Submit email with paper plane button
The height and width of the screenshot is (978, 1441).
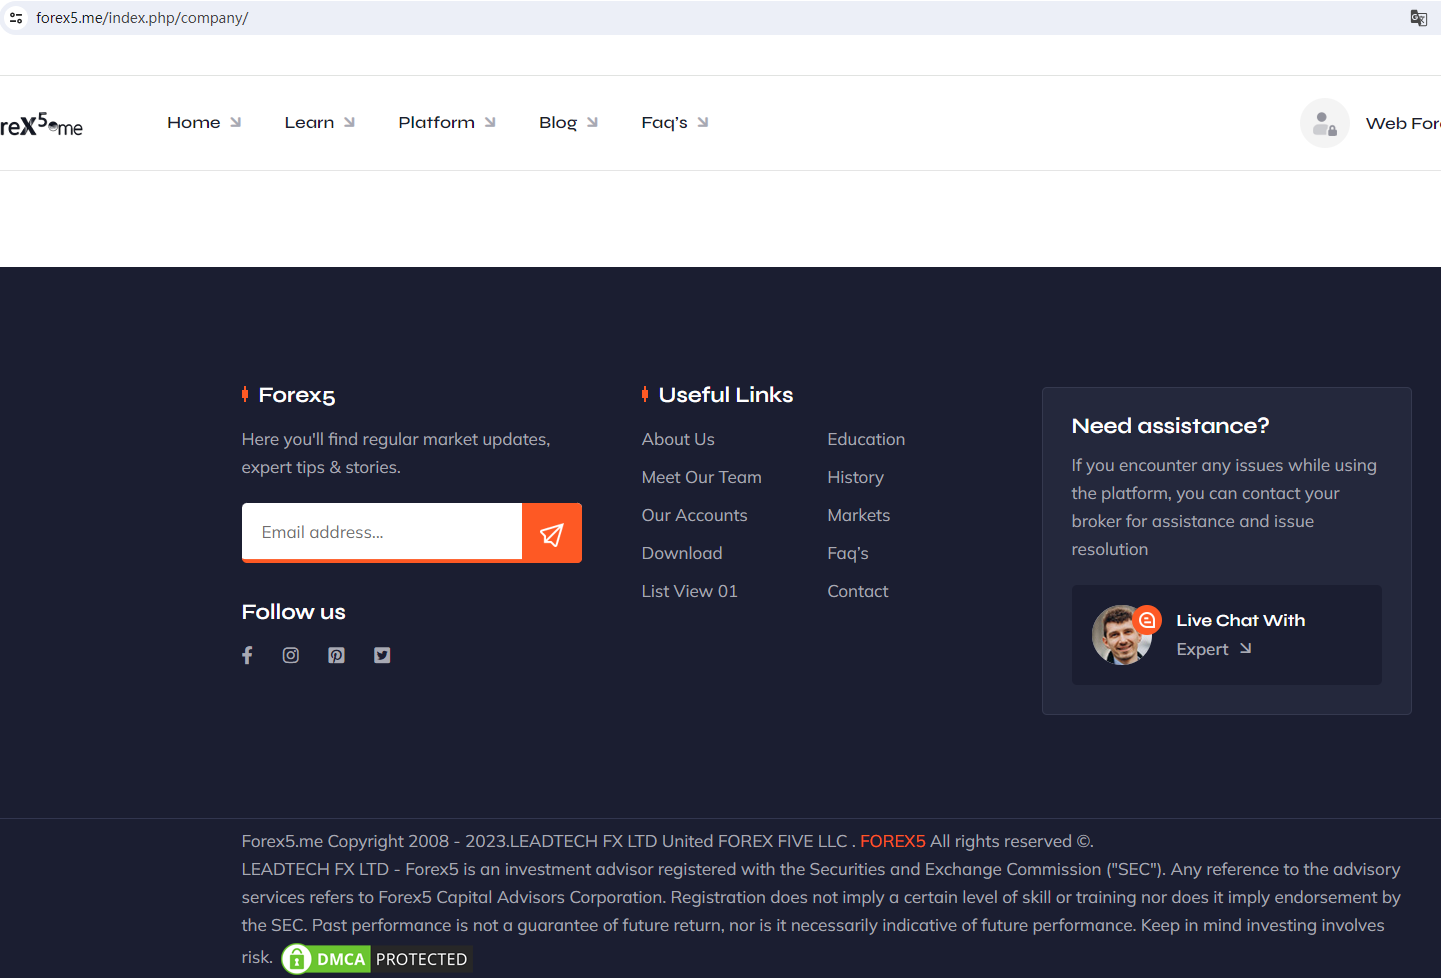point(552,533)
